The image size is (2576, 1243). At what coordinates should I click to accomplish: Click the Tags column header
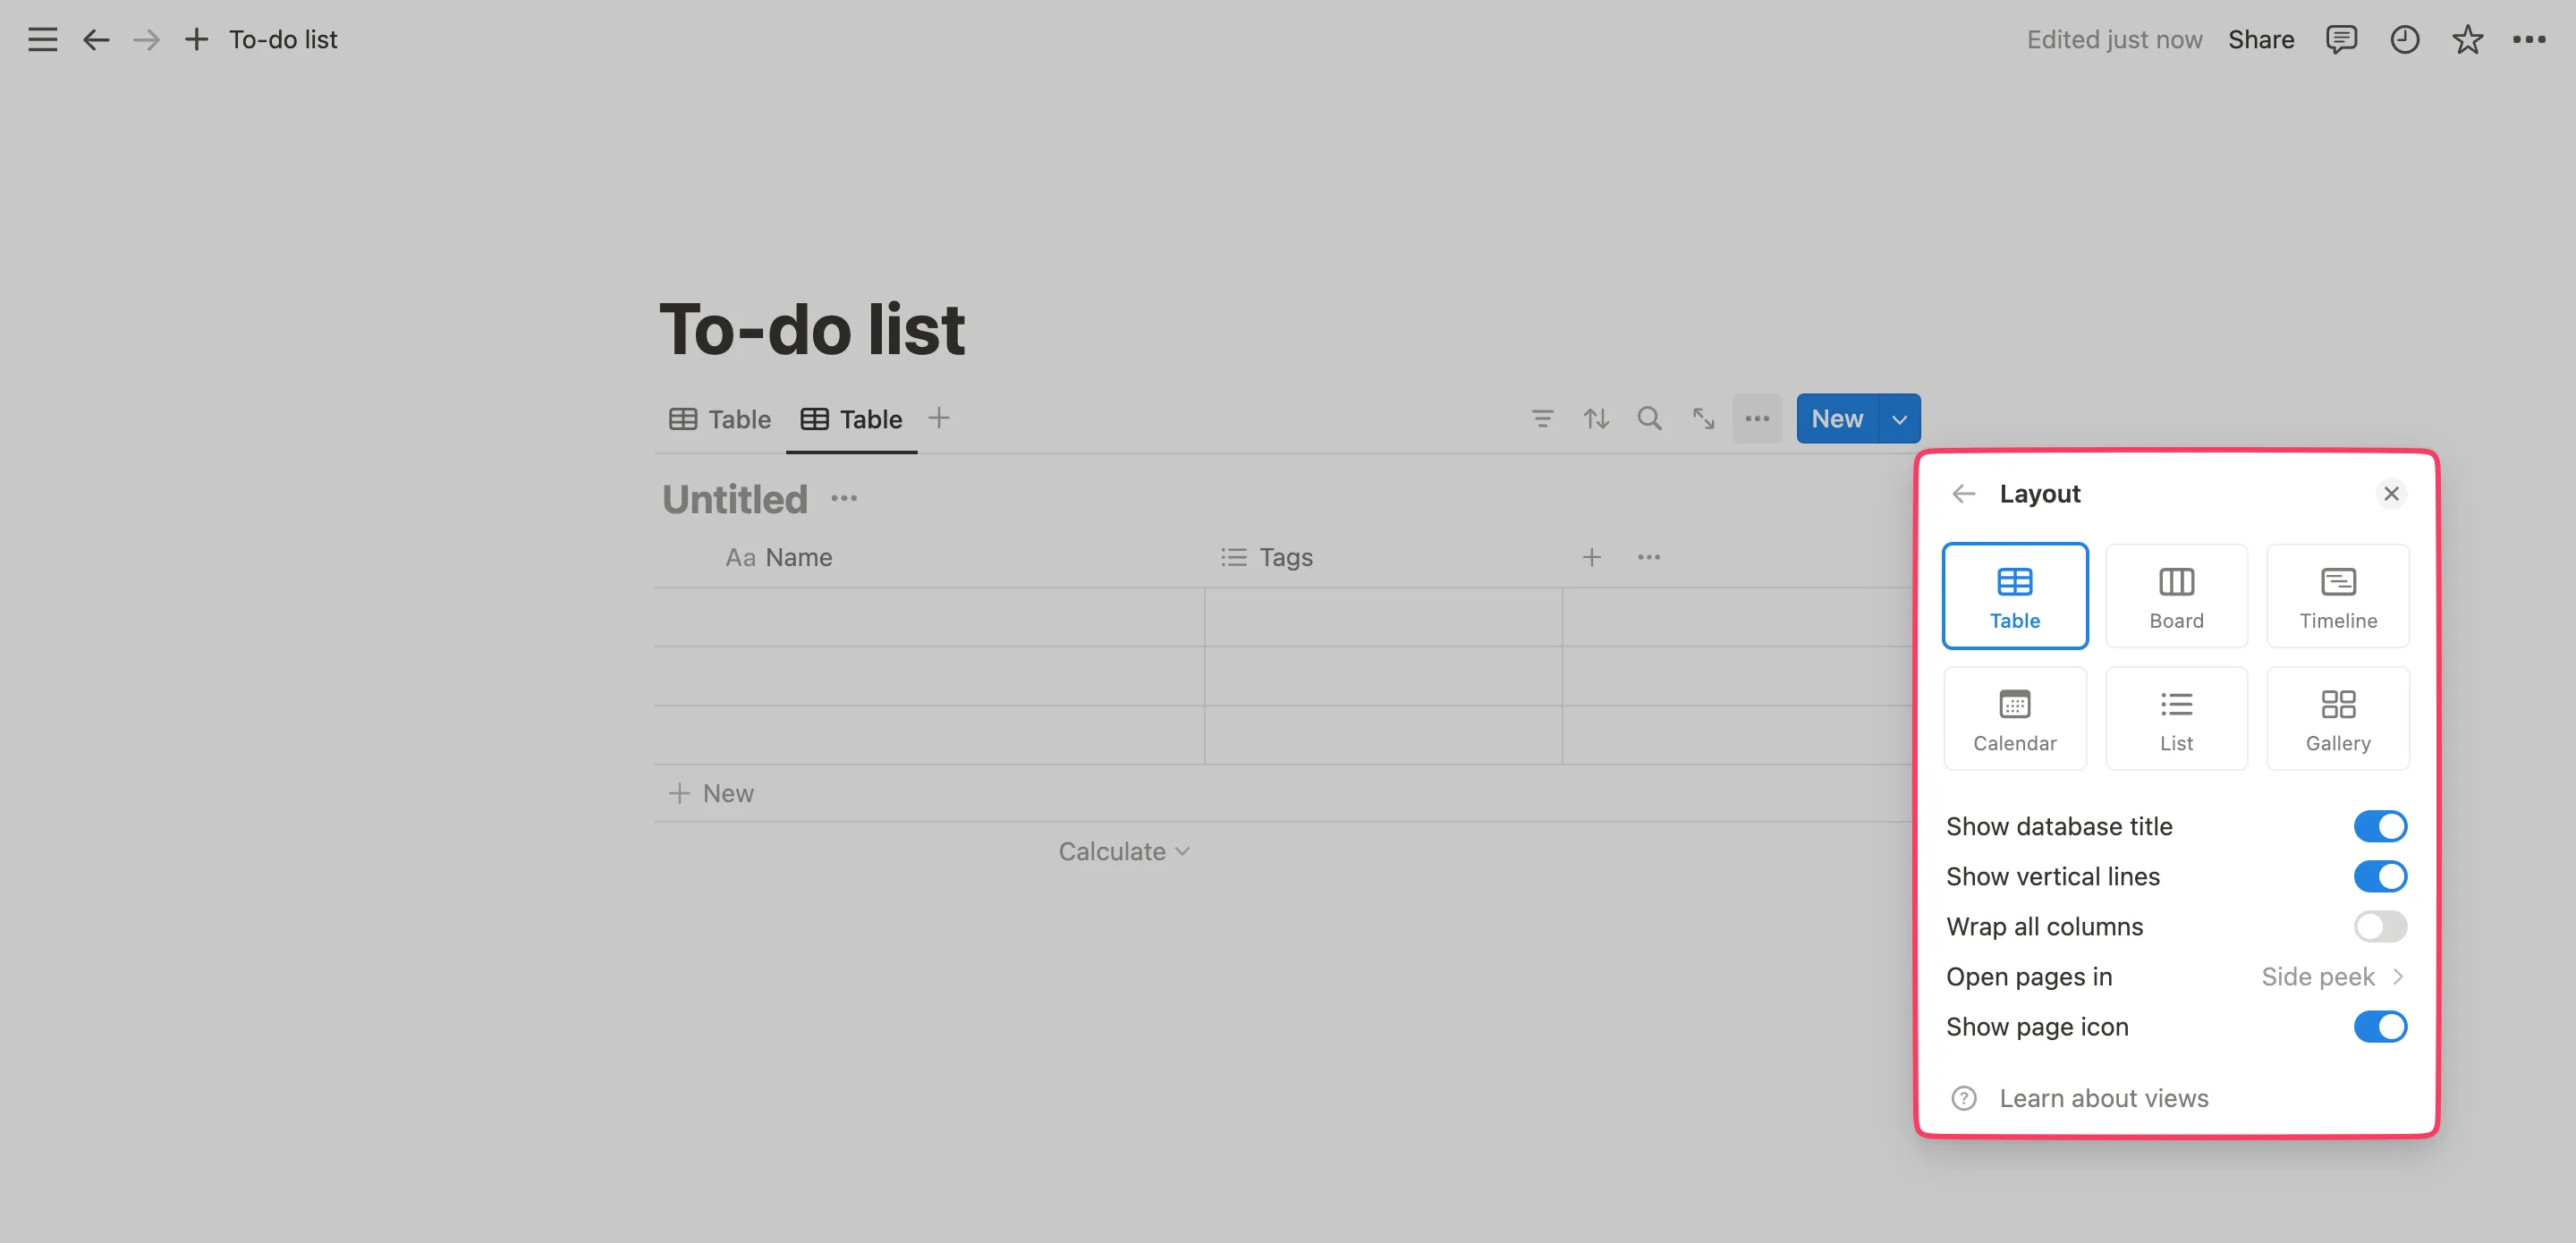click(x=1267, y=557)
